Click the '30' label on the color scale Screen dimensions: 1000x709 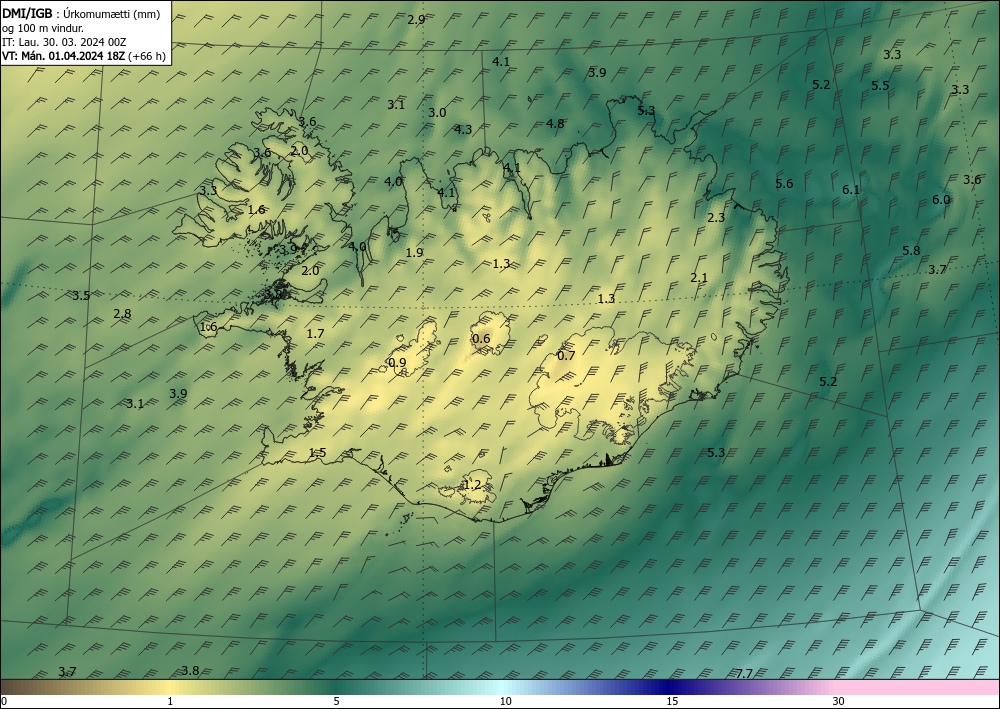[x=839, y=702]
